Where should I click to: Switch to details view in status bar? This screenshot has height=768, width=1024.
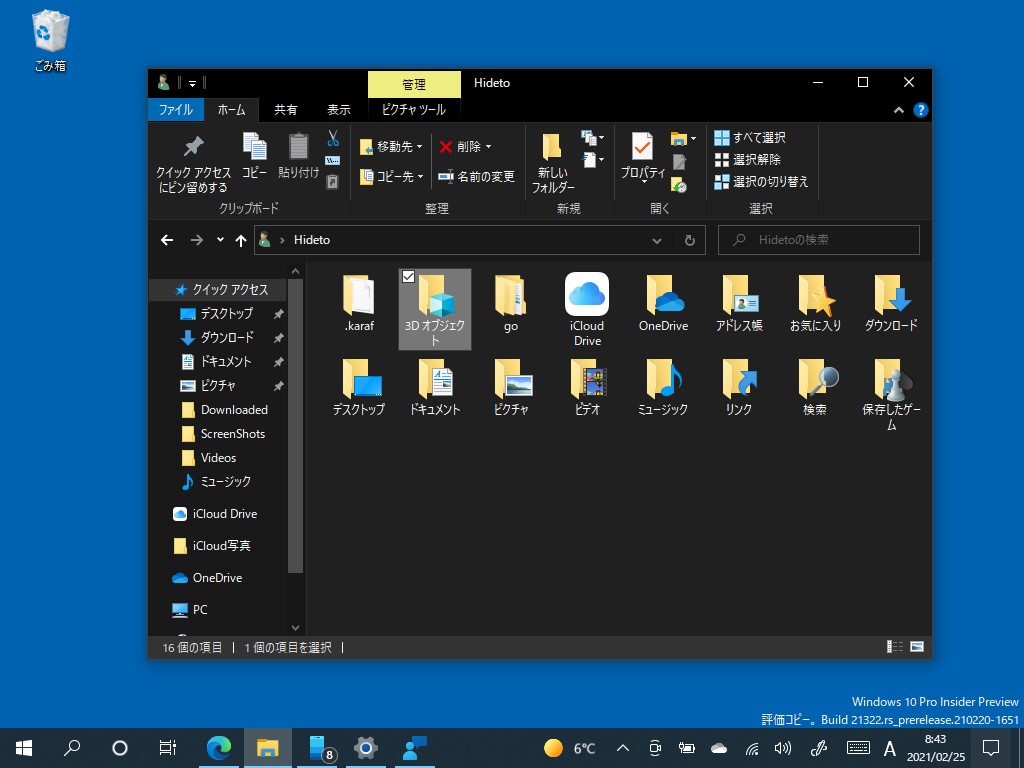click(895, 647)
